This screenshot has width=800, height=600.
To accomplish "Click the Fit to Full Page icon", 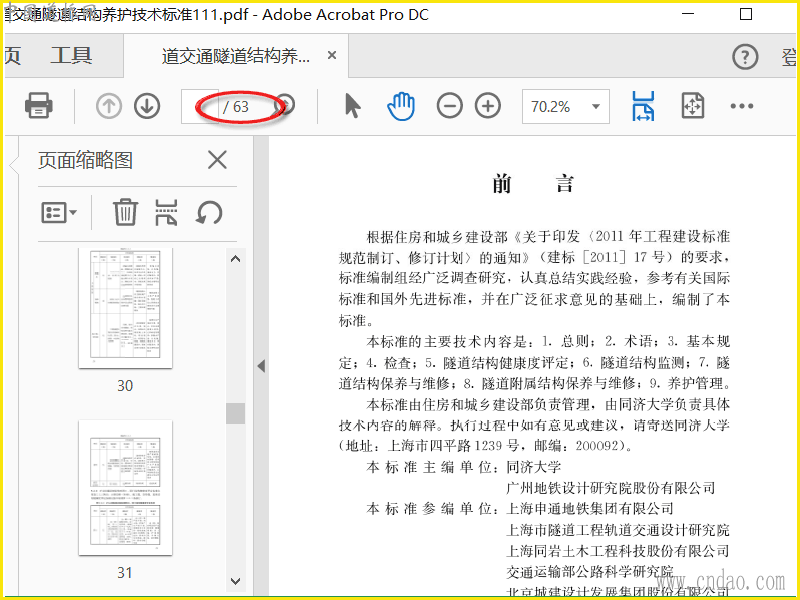I will pos(693,106).
